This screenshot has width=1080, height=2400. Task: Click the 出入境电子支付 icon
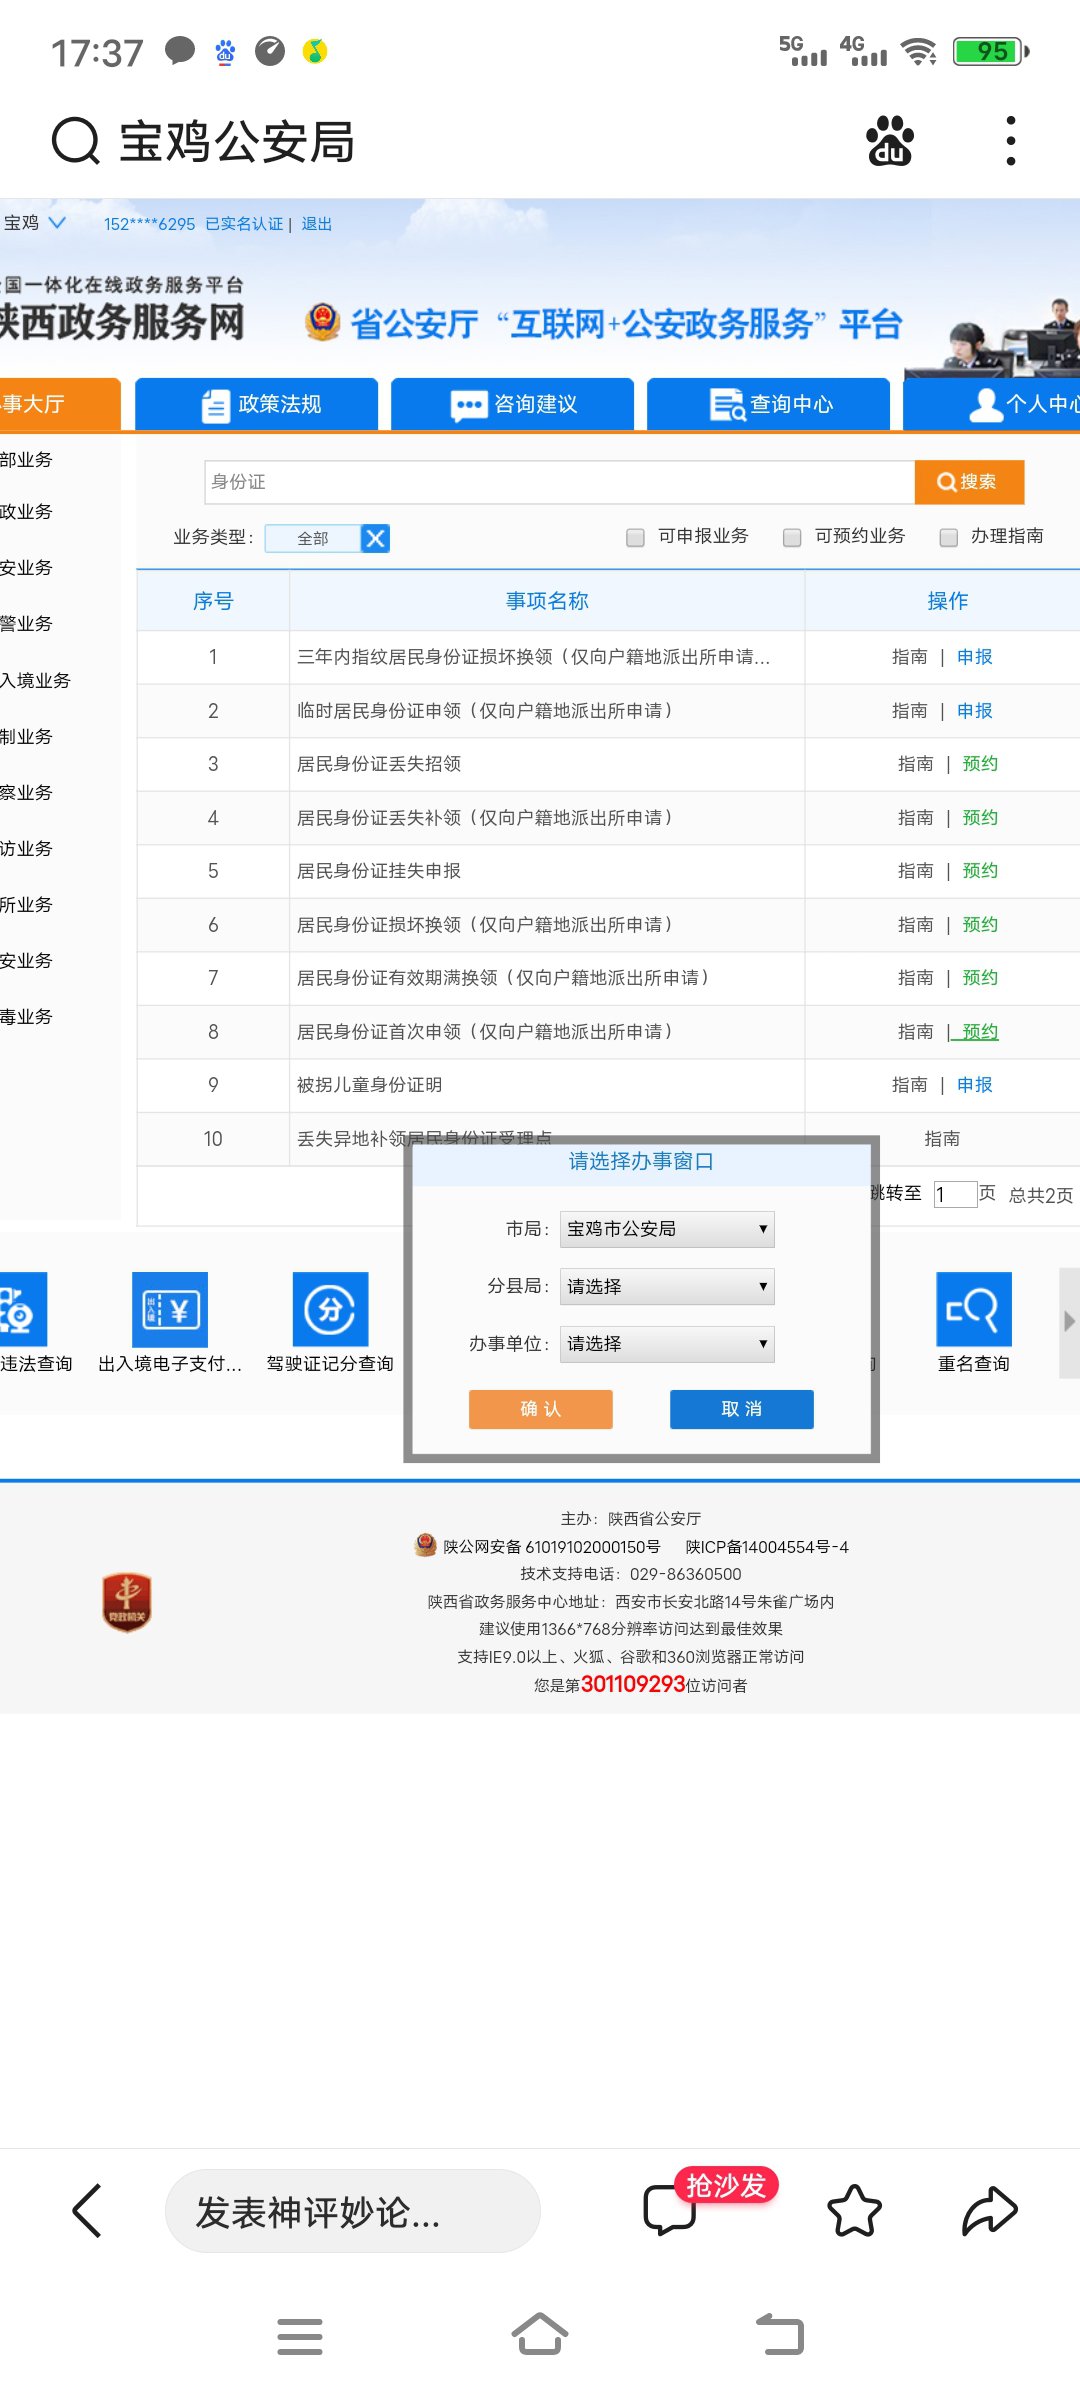coord(170,1310)
